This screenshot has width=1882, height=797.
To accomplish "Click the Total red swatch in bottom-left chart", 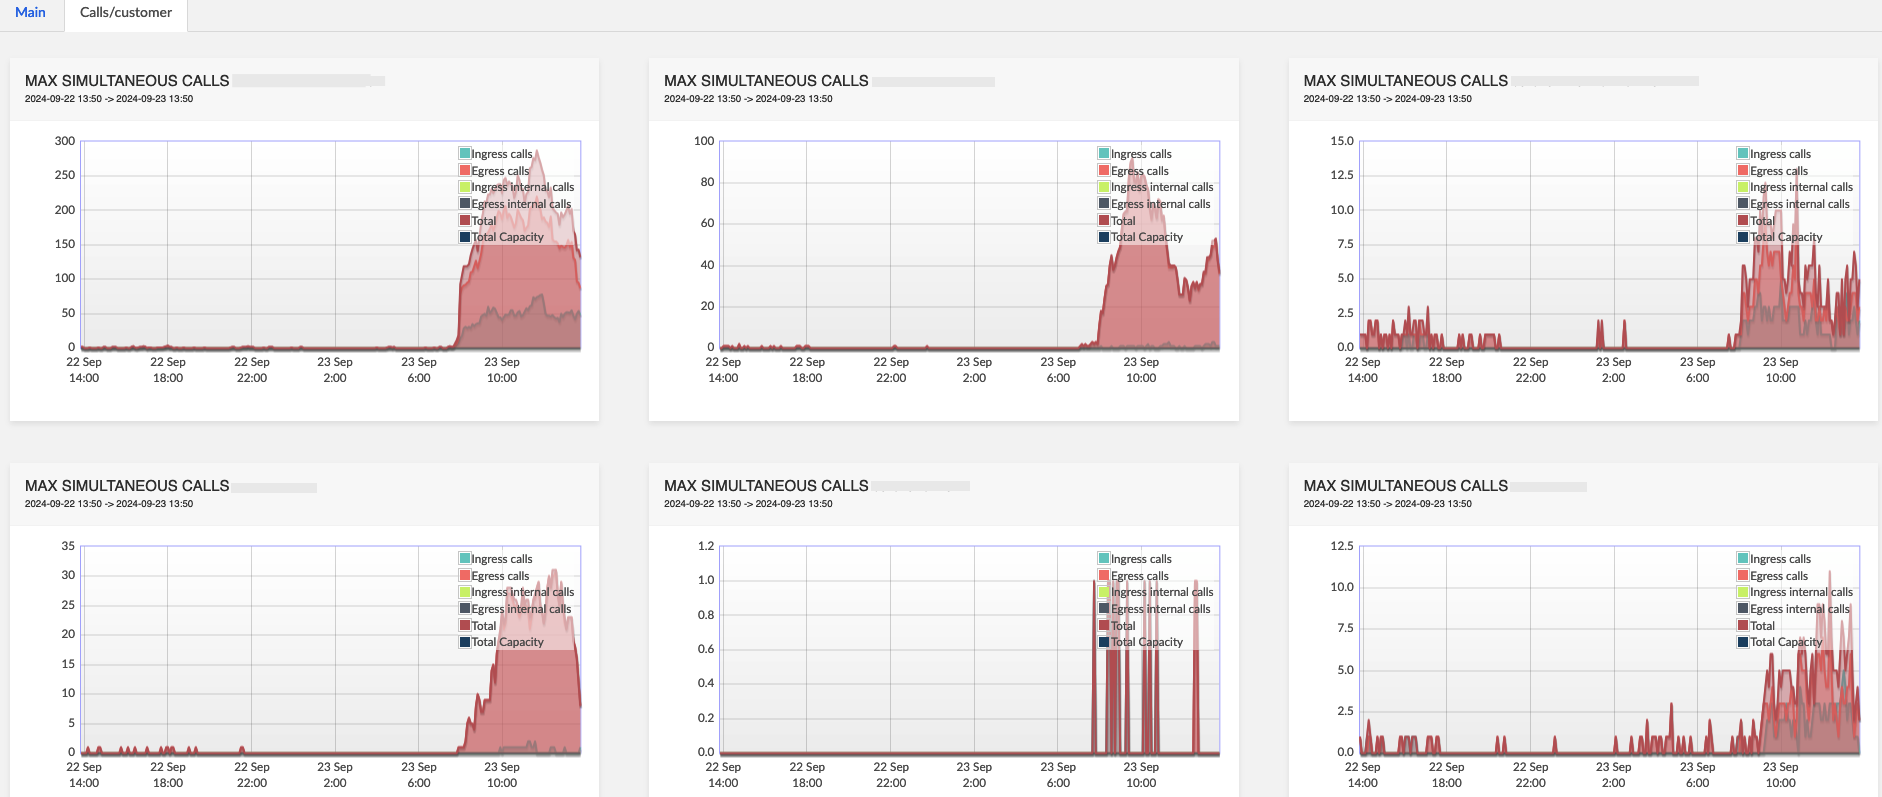I will click(x=465, y=626).
